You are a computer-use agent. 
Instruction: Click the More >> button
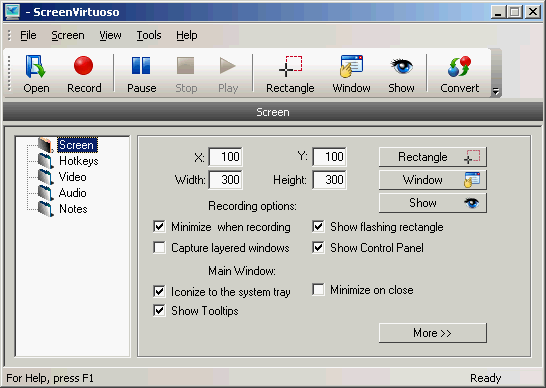(x=432, y=333)
